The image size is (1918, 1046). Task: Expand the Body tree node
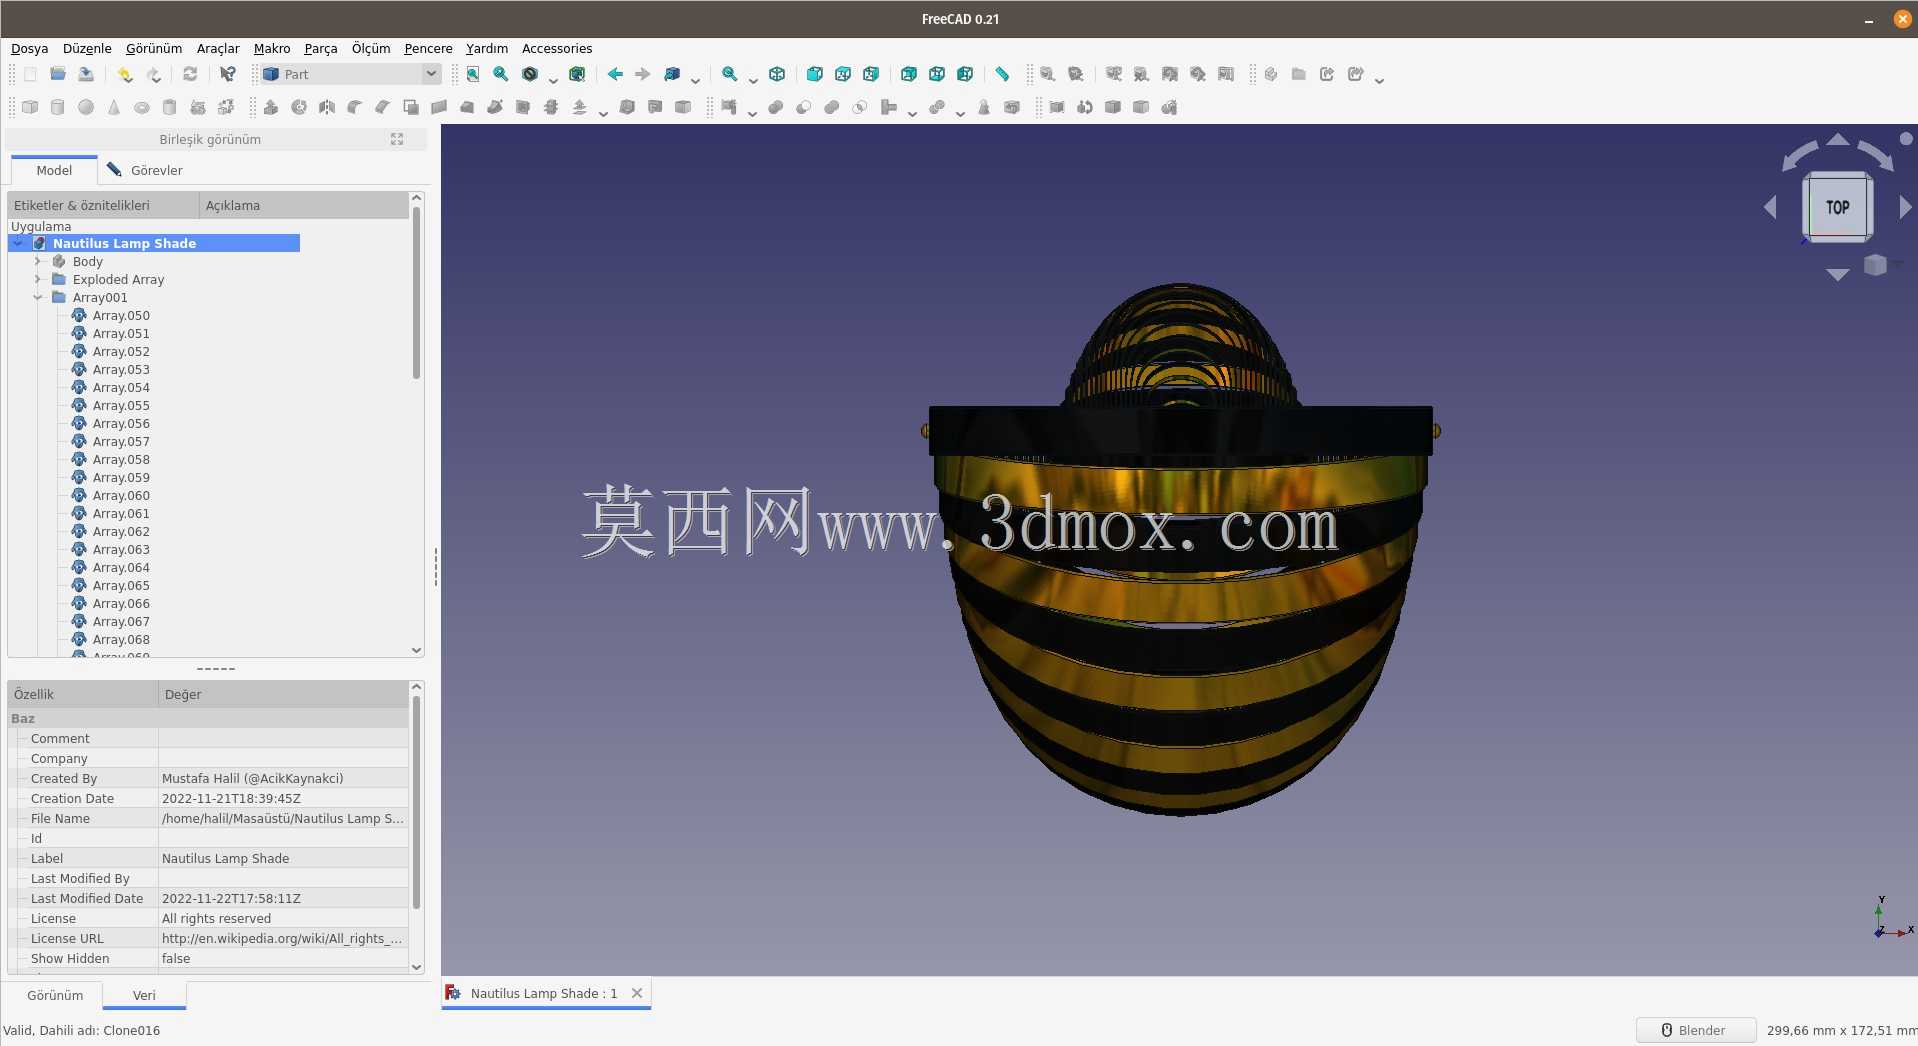[x=38, y=261]
